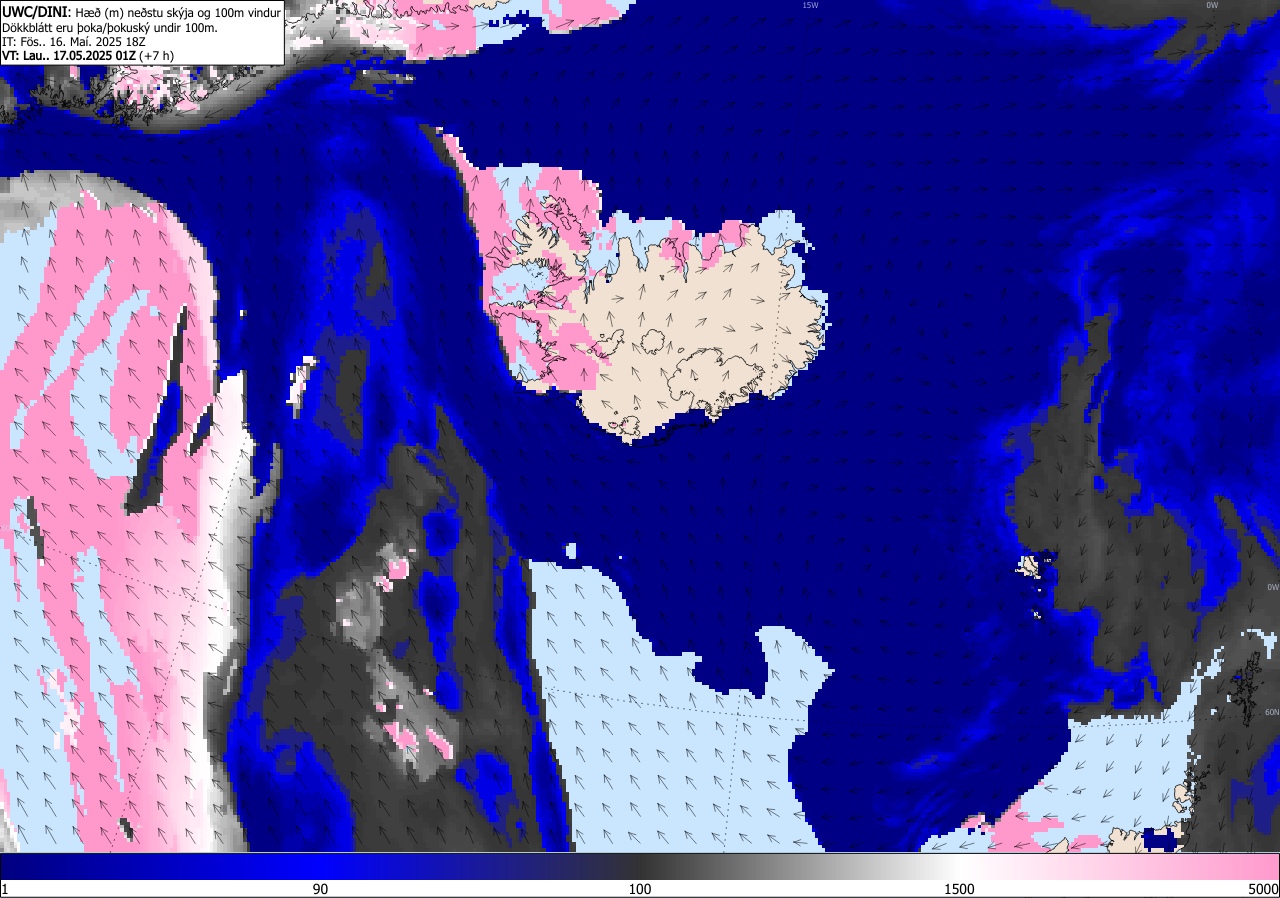Screen dimensions: 1280x898
Task: Click the '60N' latitude label
Action: [1271, 713]
